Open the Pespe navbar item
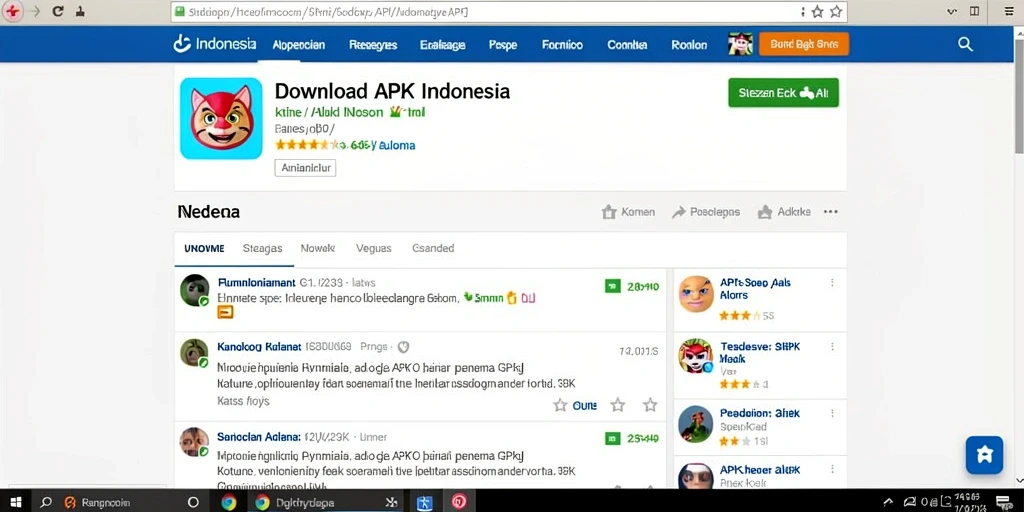Viewport: 1024px width, 512px height. (503, 45)
